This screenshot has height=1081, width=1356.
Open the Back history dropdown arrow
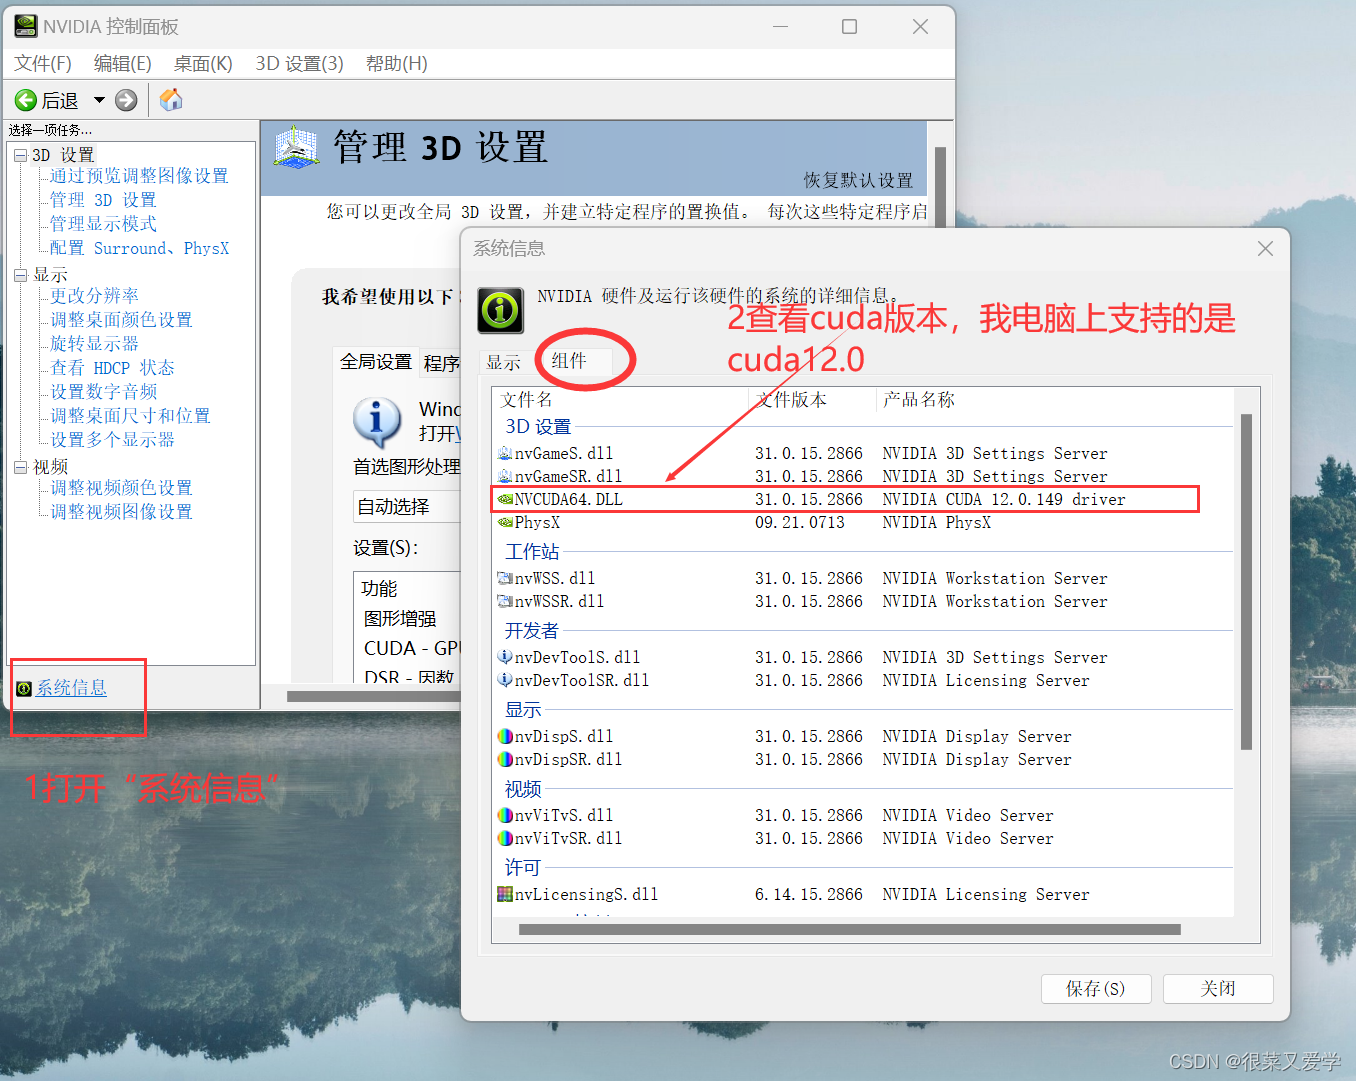click(99, 100)
